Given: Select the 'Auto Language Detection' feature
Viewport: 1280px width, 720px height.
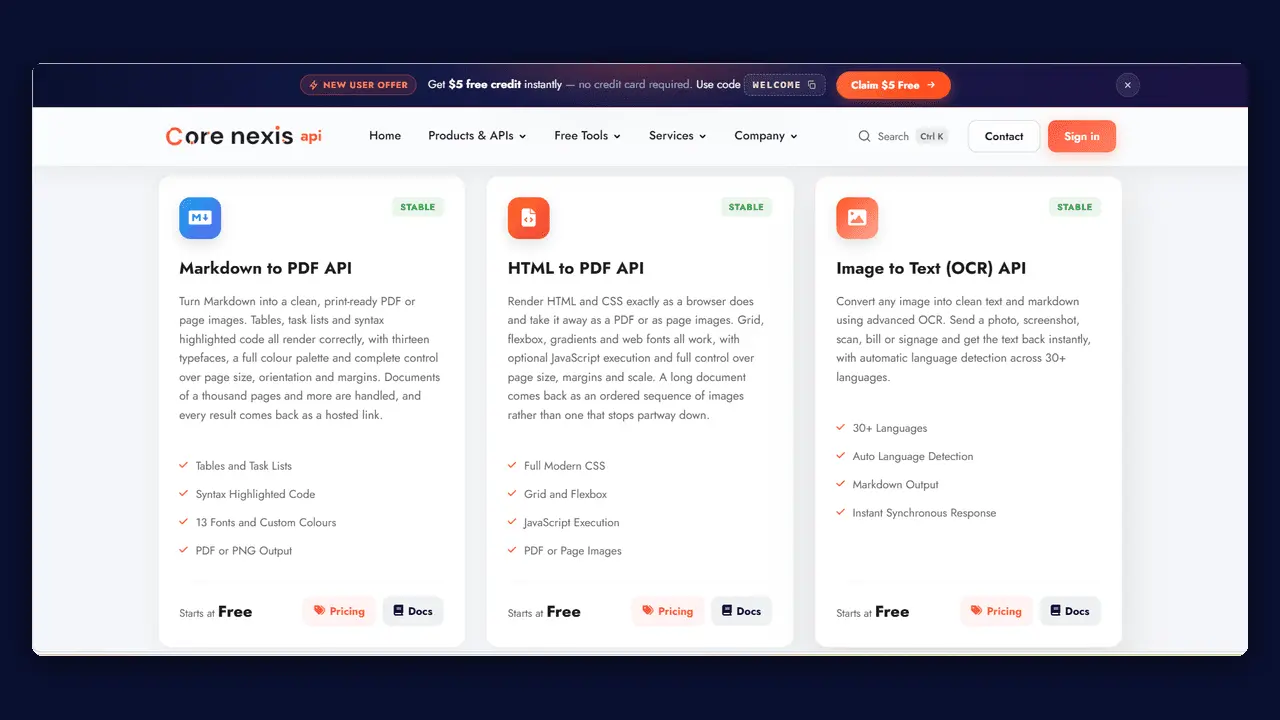Looking at the screenshot, I should point(905,456).
